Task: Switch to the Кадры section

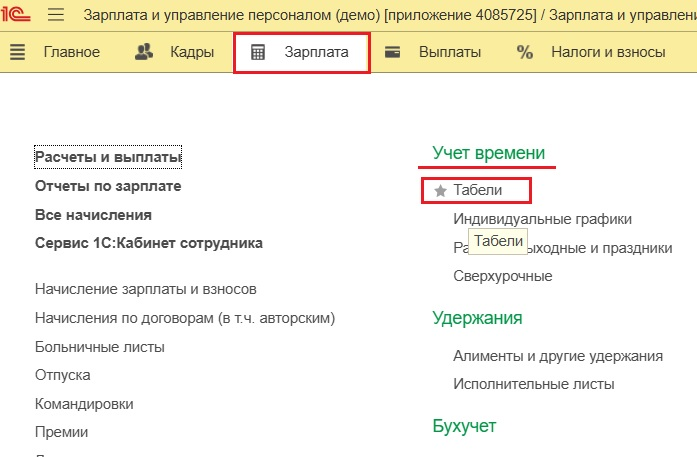Action: pyautogui.click(x=192, y=52)
